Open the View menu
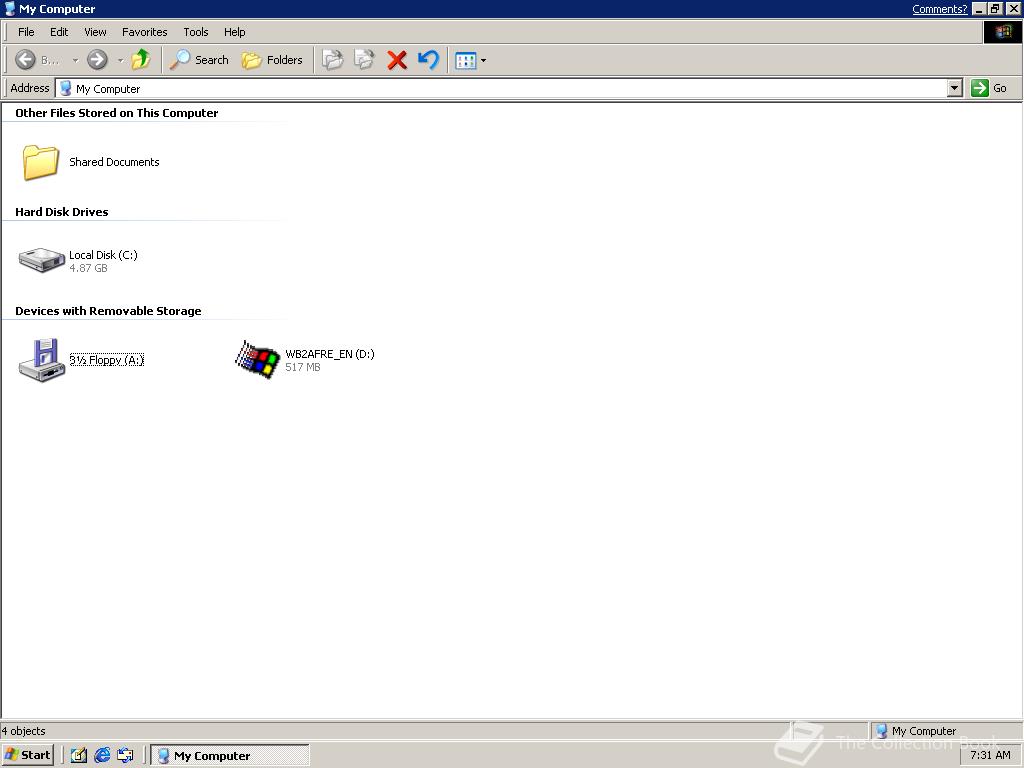This screenshot has height=768, width=1024. click(x=95, y=32)
